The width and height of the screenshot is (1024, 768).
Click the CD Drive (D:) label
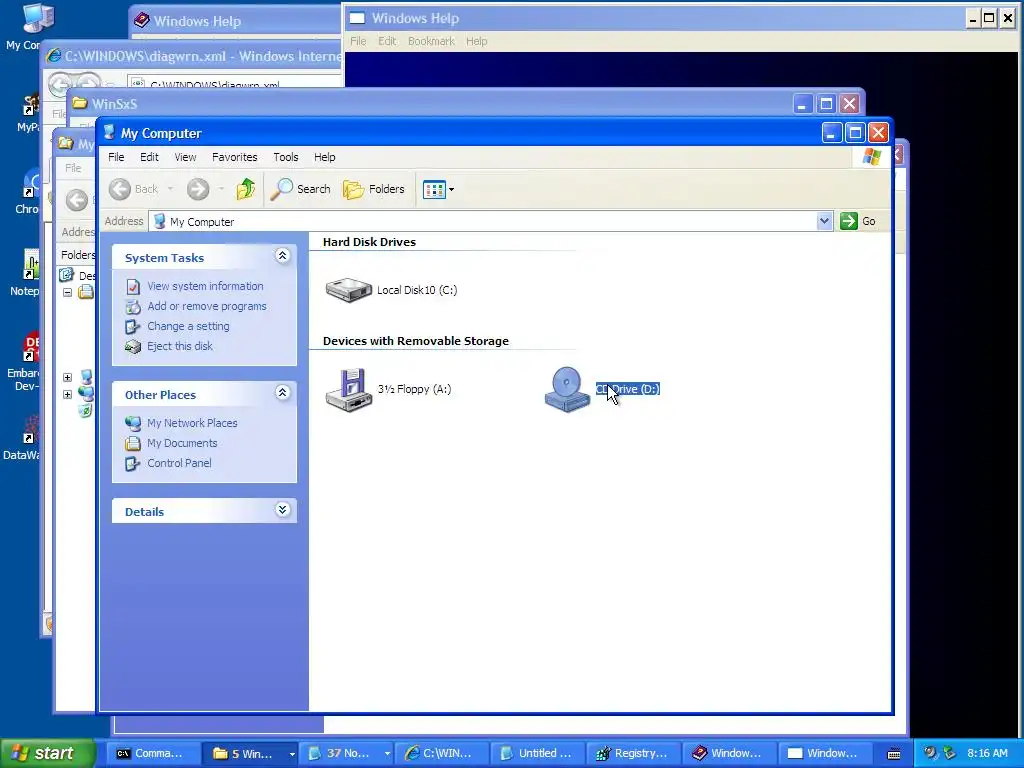(628, 389)
